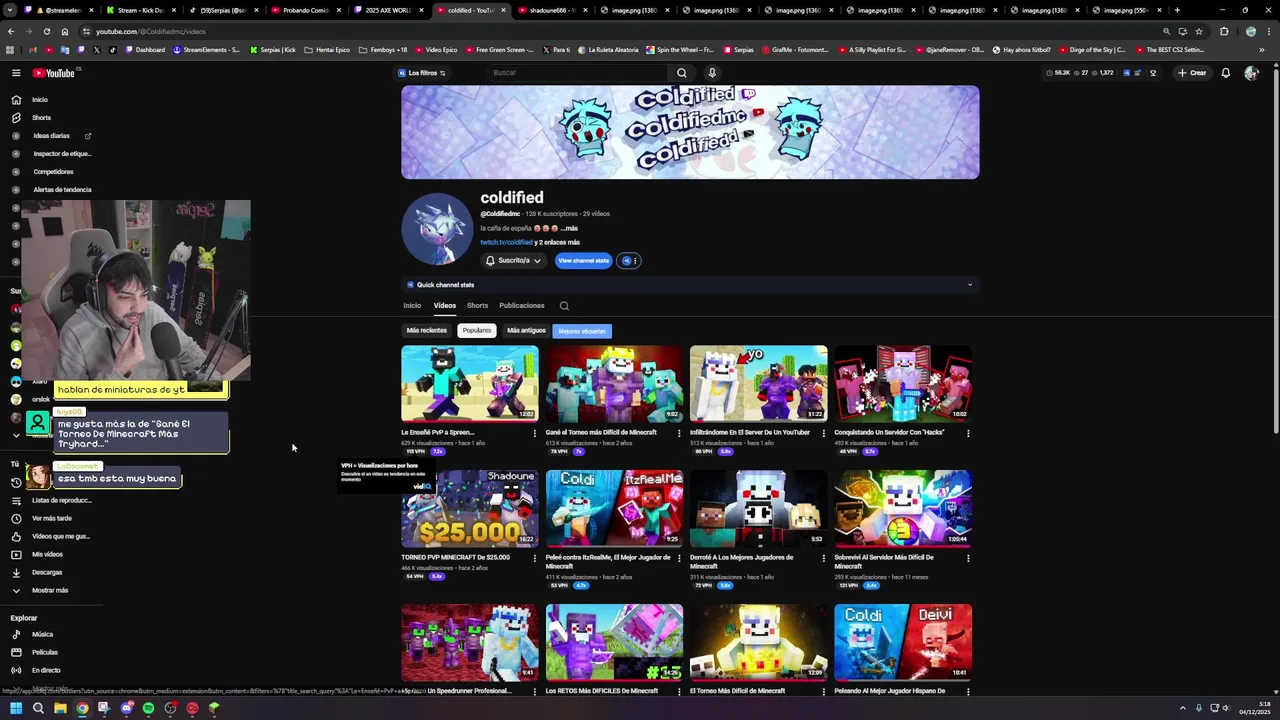Open Inicio in the sidebar
1280x720 pixels.
click(40, 100)
